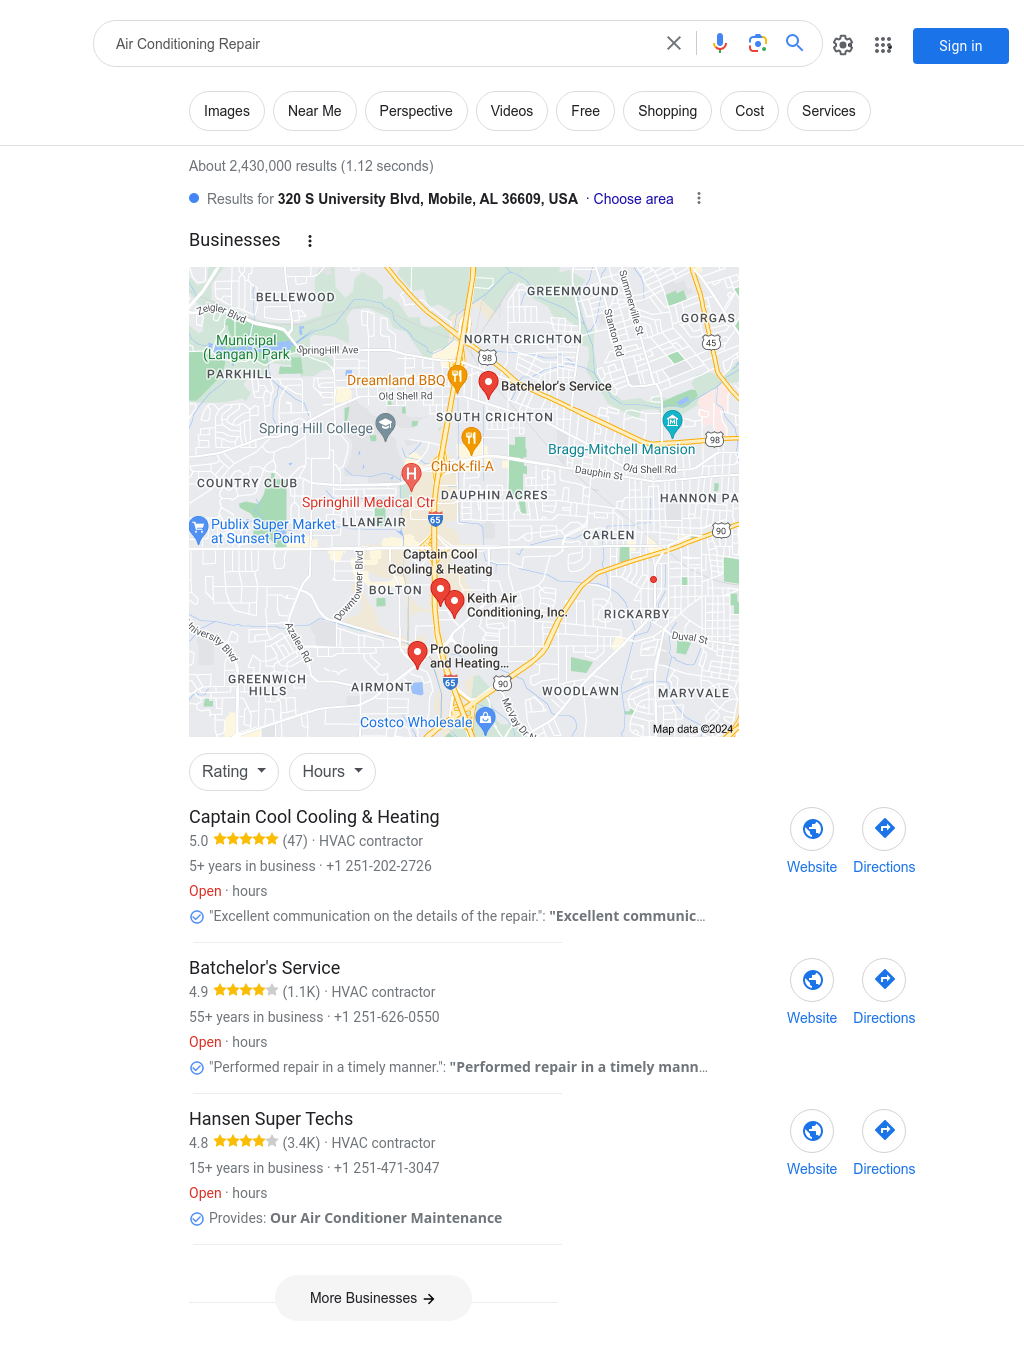Click the Sign in button
Screen dimensions: 1024x1345
point(961,46)
